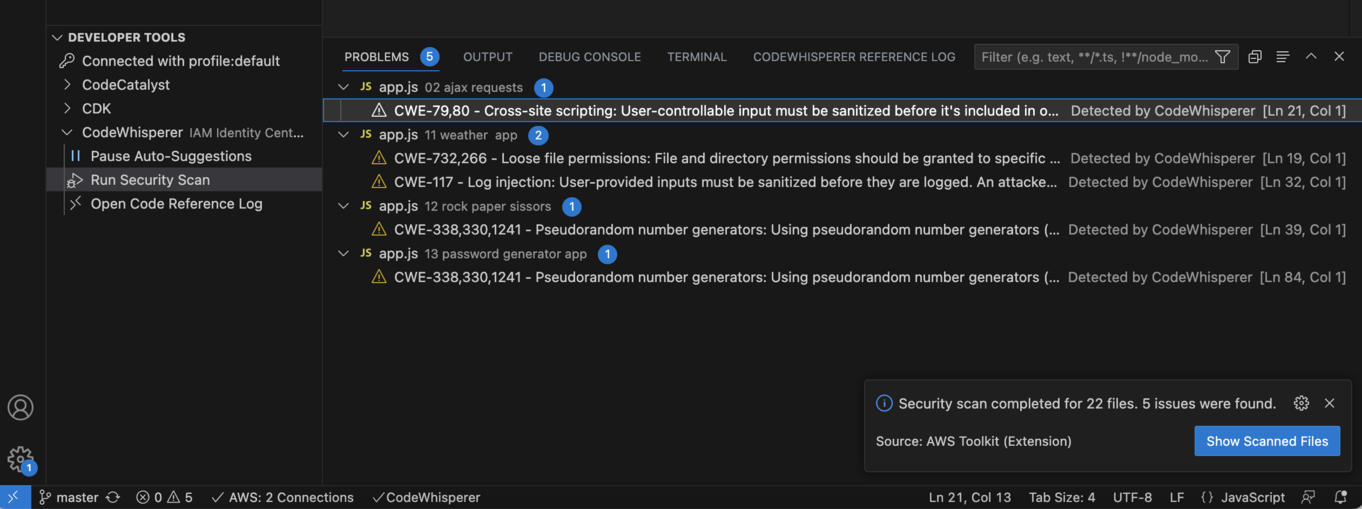Open errors and warnings count in status bar
The height and width of the screenshot is (509, 1362).
(x=164, y=497)
